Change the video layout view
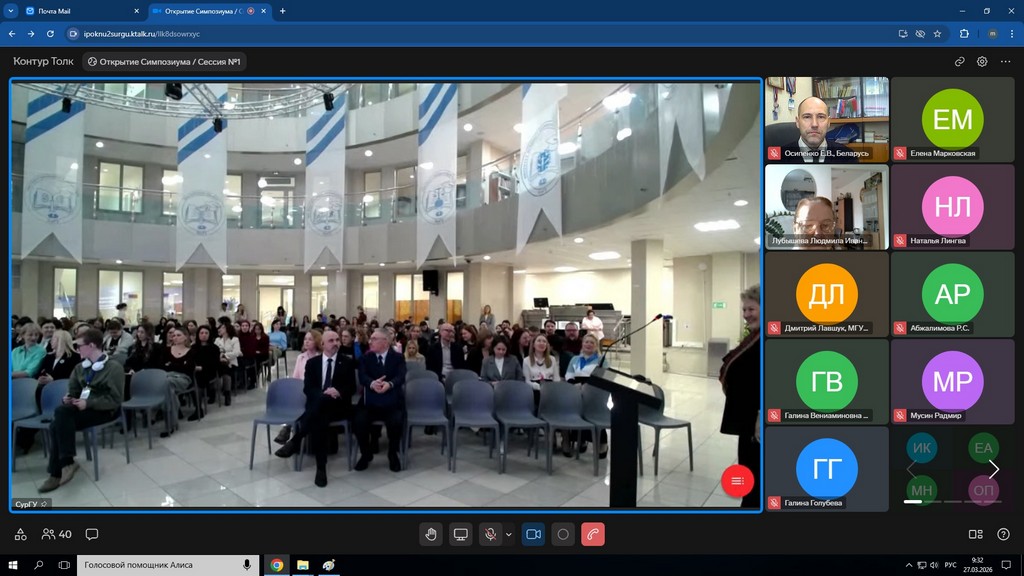Screen dimensions: 1024x576 click(976, 534)
